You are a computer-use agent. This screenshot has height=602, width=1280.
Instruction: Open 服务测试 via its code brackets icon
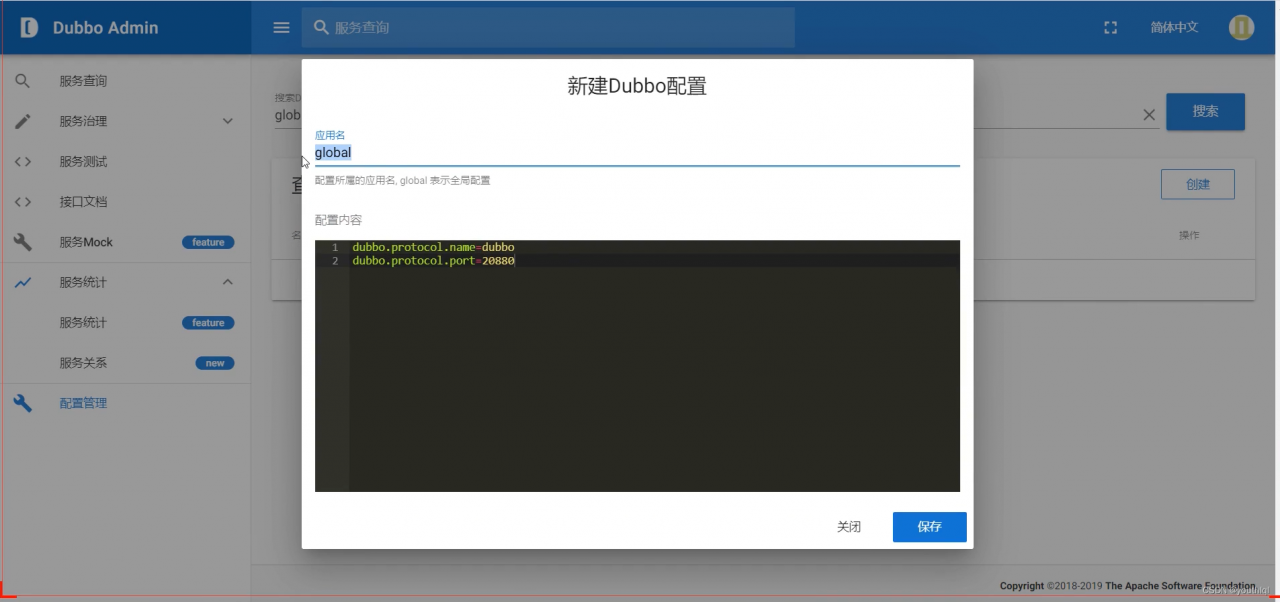[22, 161]
